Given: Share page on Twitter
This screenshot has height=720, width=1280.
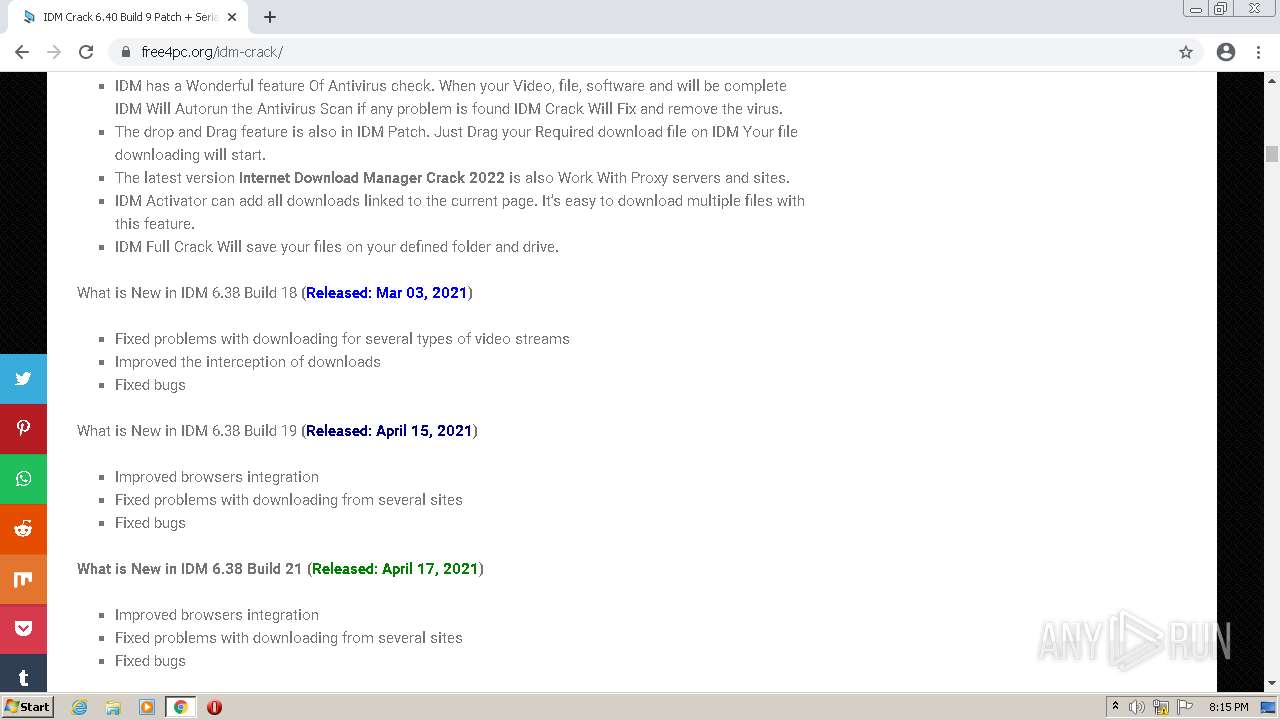Looking at the screenshot, I should click(23, 379).
